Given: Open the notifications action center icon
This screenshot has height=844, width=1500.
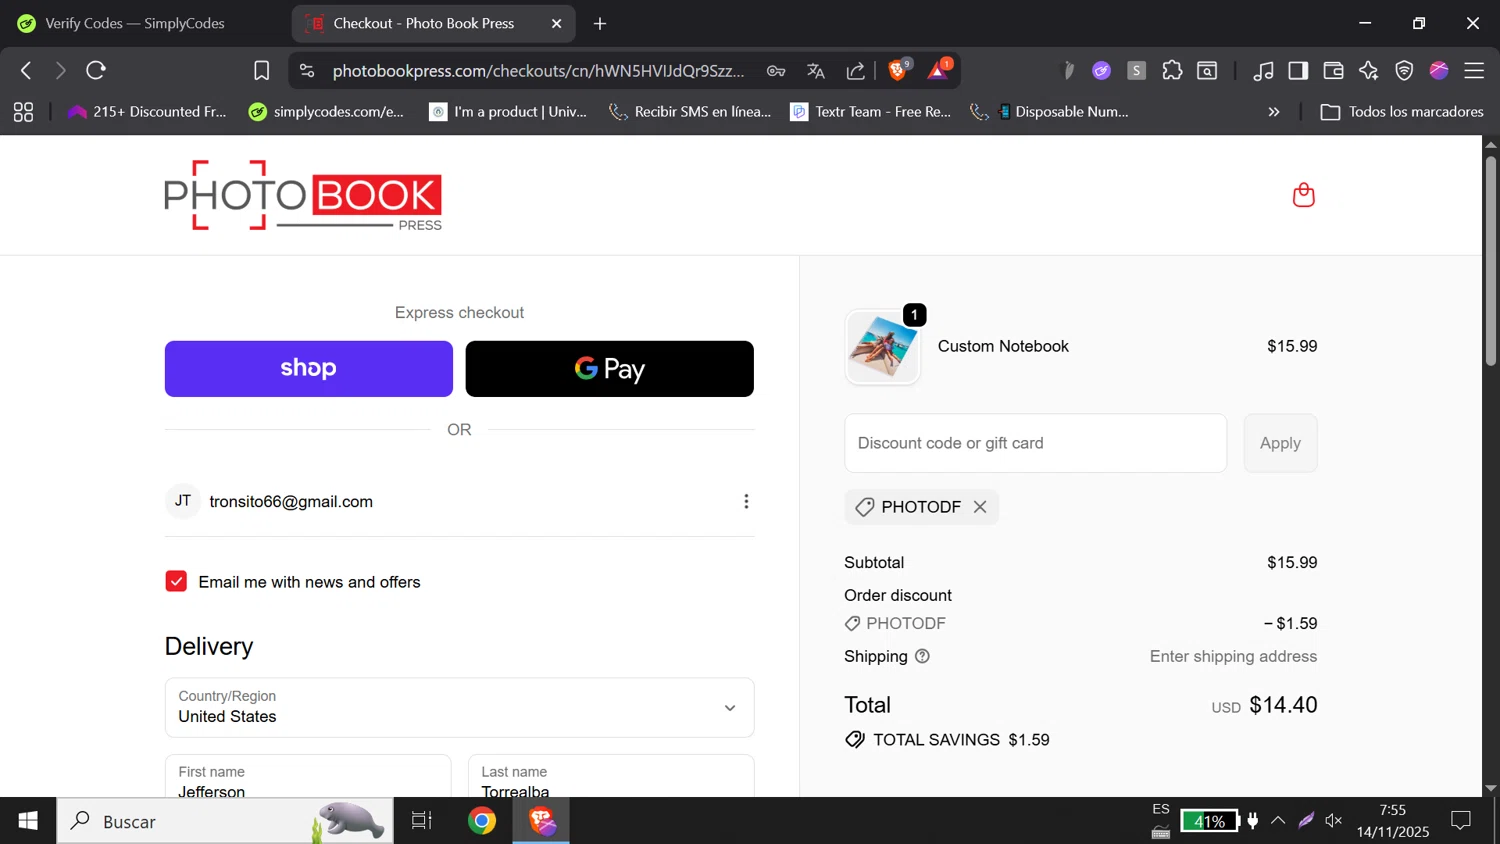Looking at the screenshot, I should point(1461,821).
